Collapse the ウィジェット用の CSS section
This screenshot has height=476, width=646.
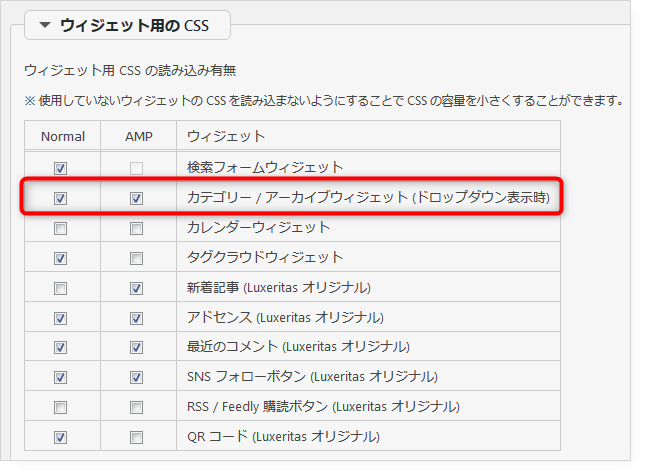[x=44, y=24]
